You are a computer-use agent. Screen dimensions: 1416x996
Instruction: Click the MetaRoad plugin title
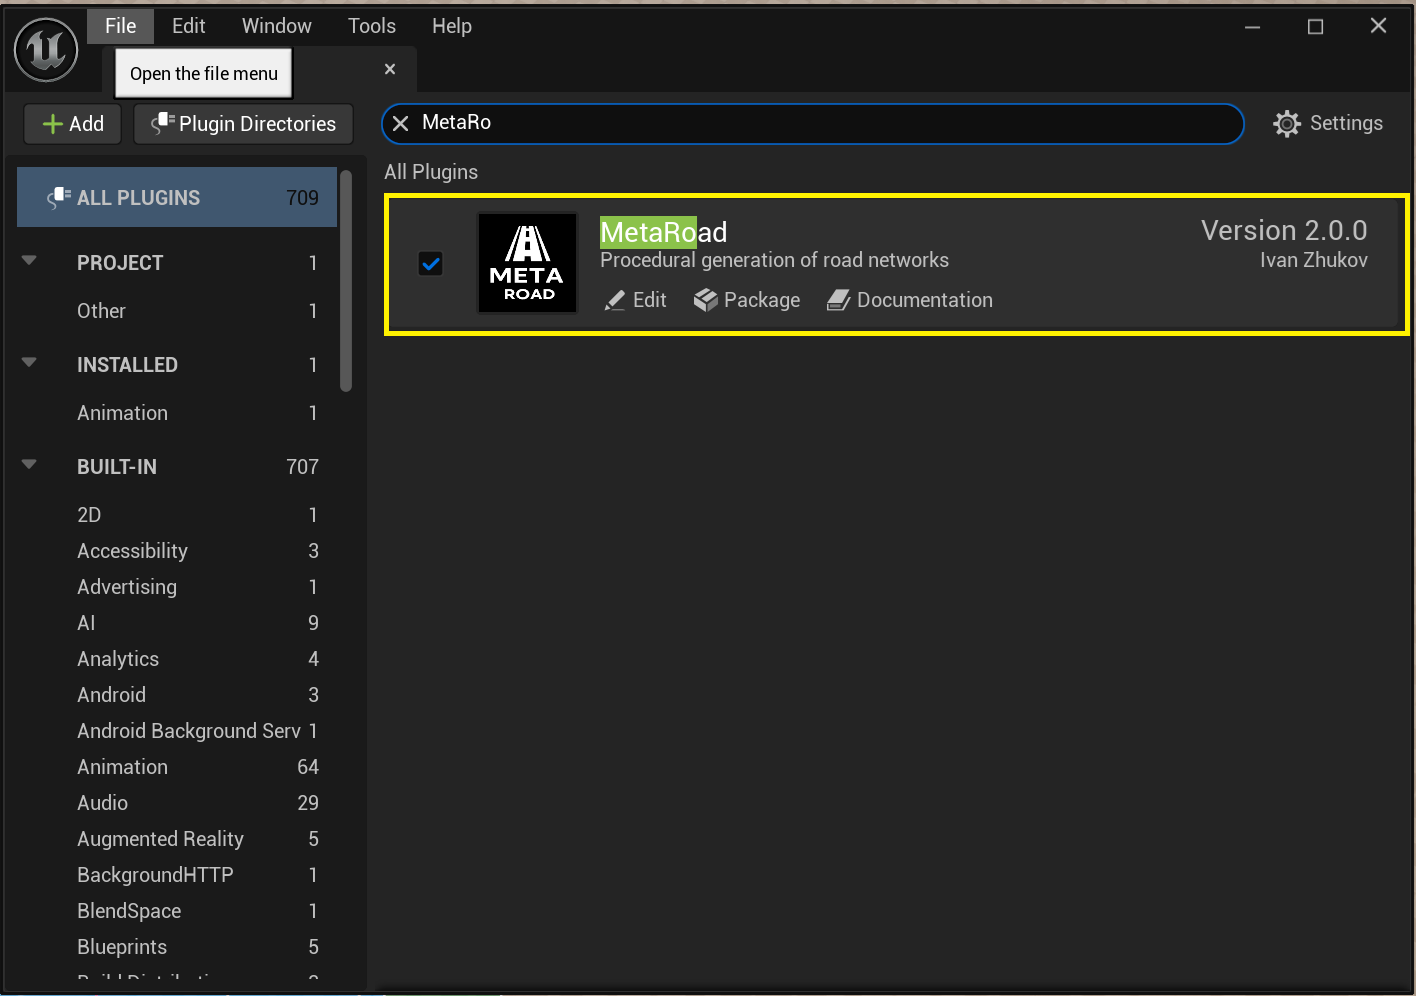[664, 232]
